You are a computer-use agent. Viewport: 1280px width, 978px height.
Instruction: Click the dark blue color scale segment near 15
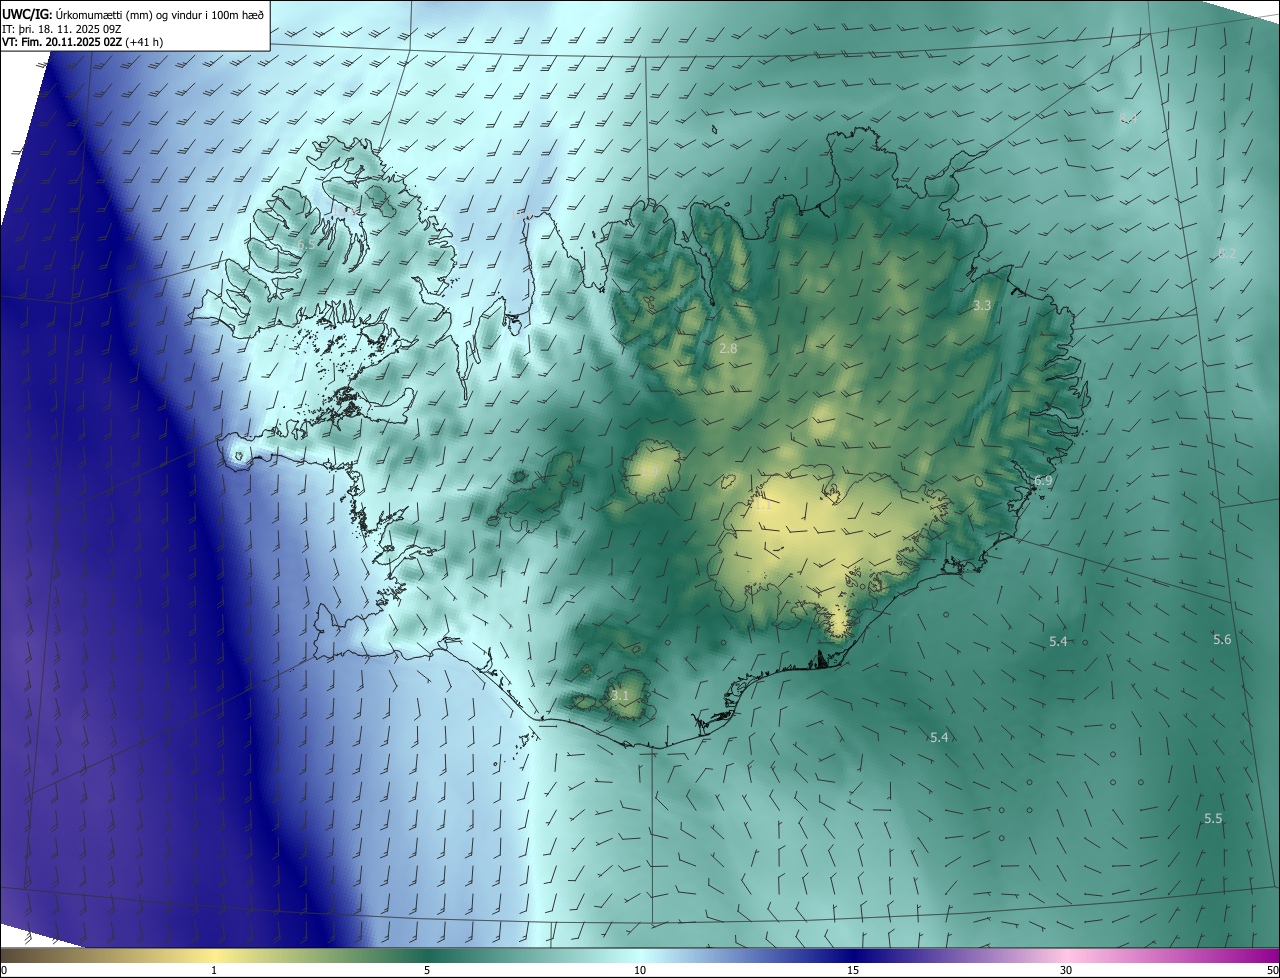(853, 955)
